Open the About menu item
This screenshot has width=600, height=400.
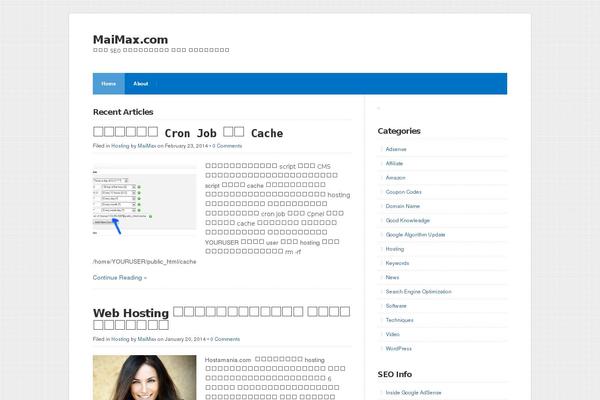140,83
